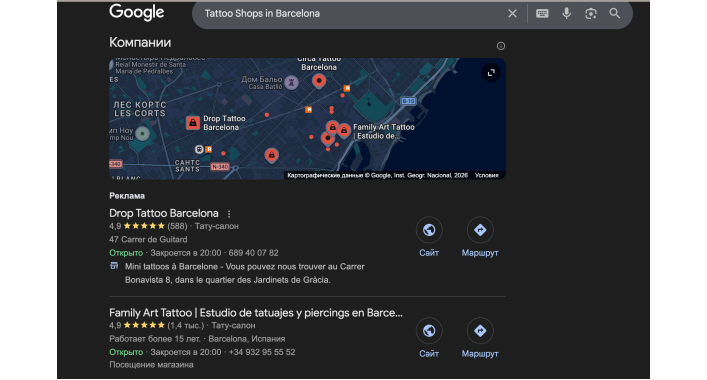Open the Family Art Tattoo website (Сайт)
Image resolution: width=707 pixels, height=380 pixels.
pos(429,339)
